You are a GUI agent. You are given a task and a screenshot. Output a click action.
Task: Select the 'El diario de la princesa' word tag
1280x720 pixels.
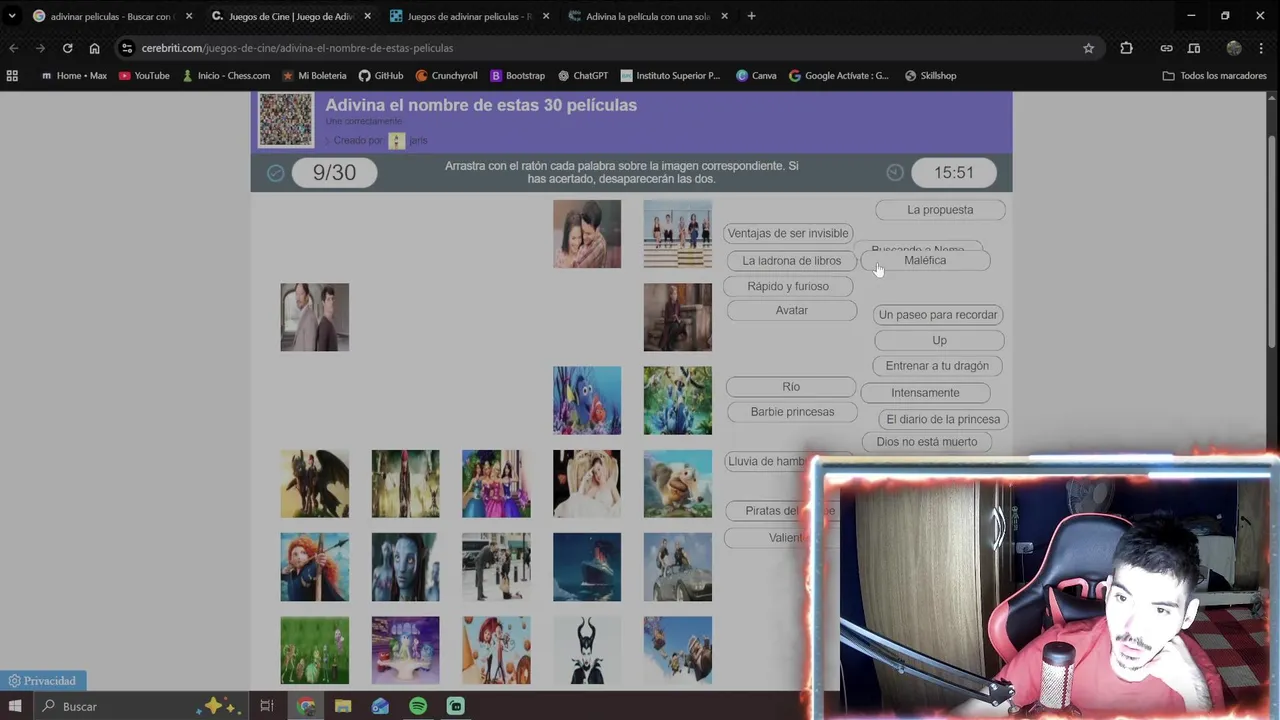(x=943, y=419)
